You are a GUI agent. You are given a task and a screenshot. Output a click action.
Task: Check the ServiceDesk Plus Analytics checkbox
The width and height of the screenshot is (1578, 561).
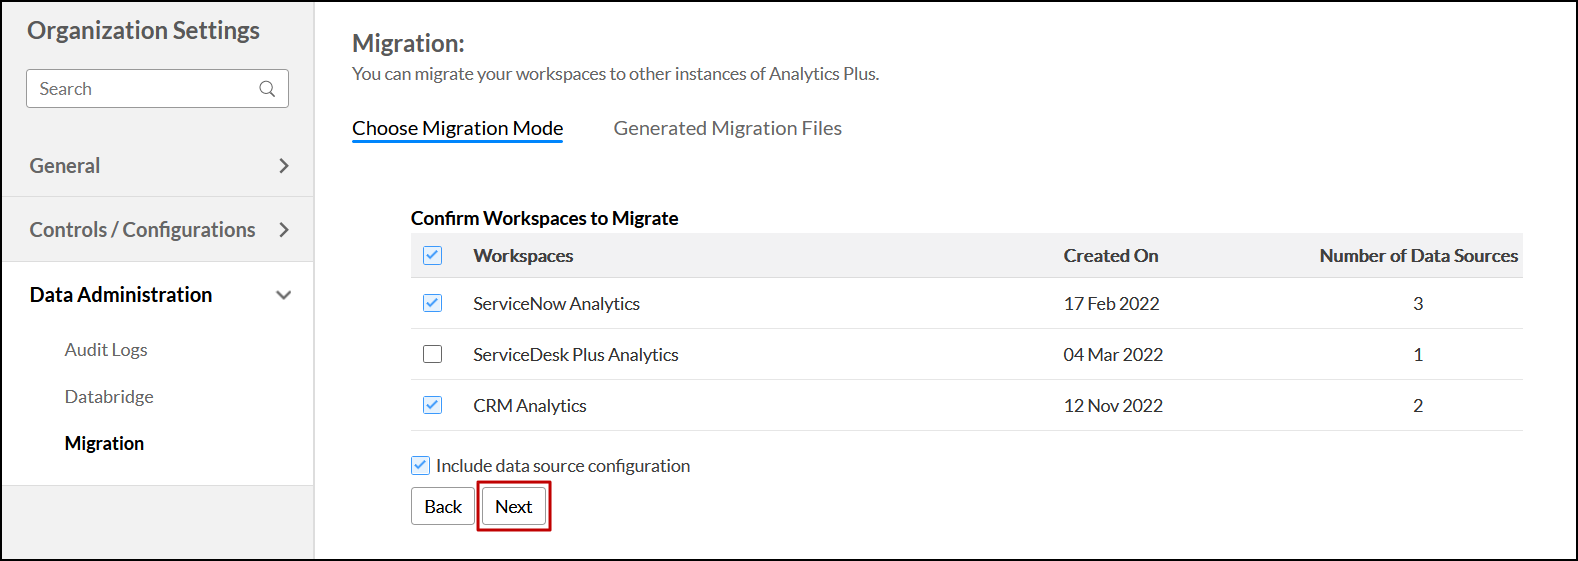coord(432,354)
